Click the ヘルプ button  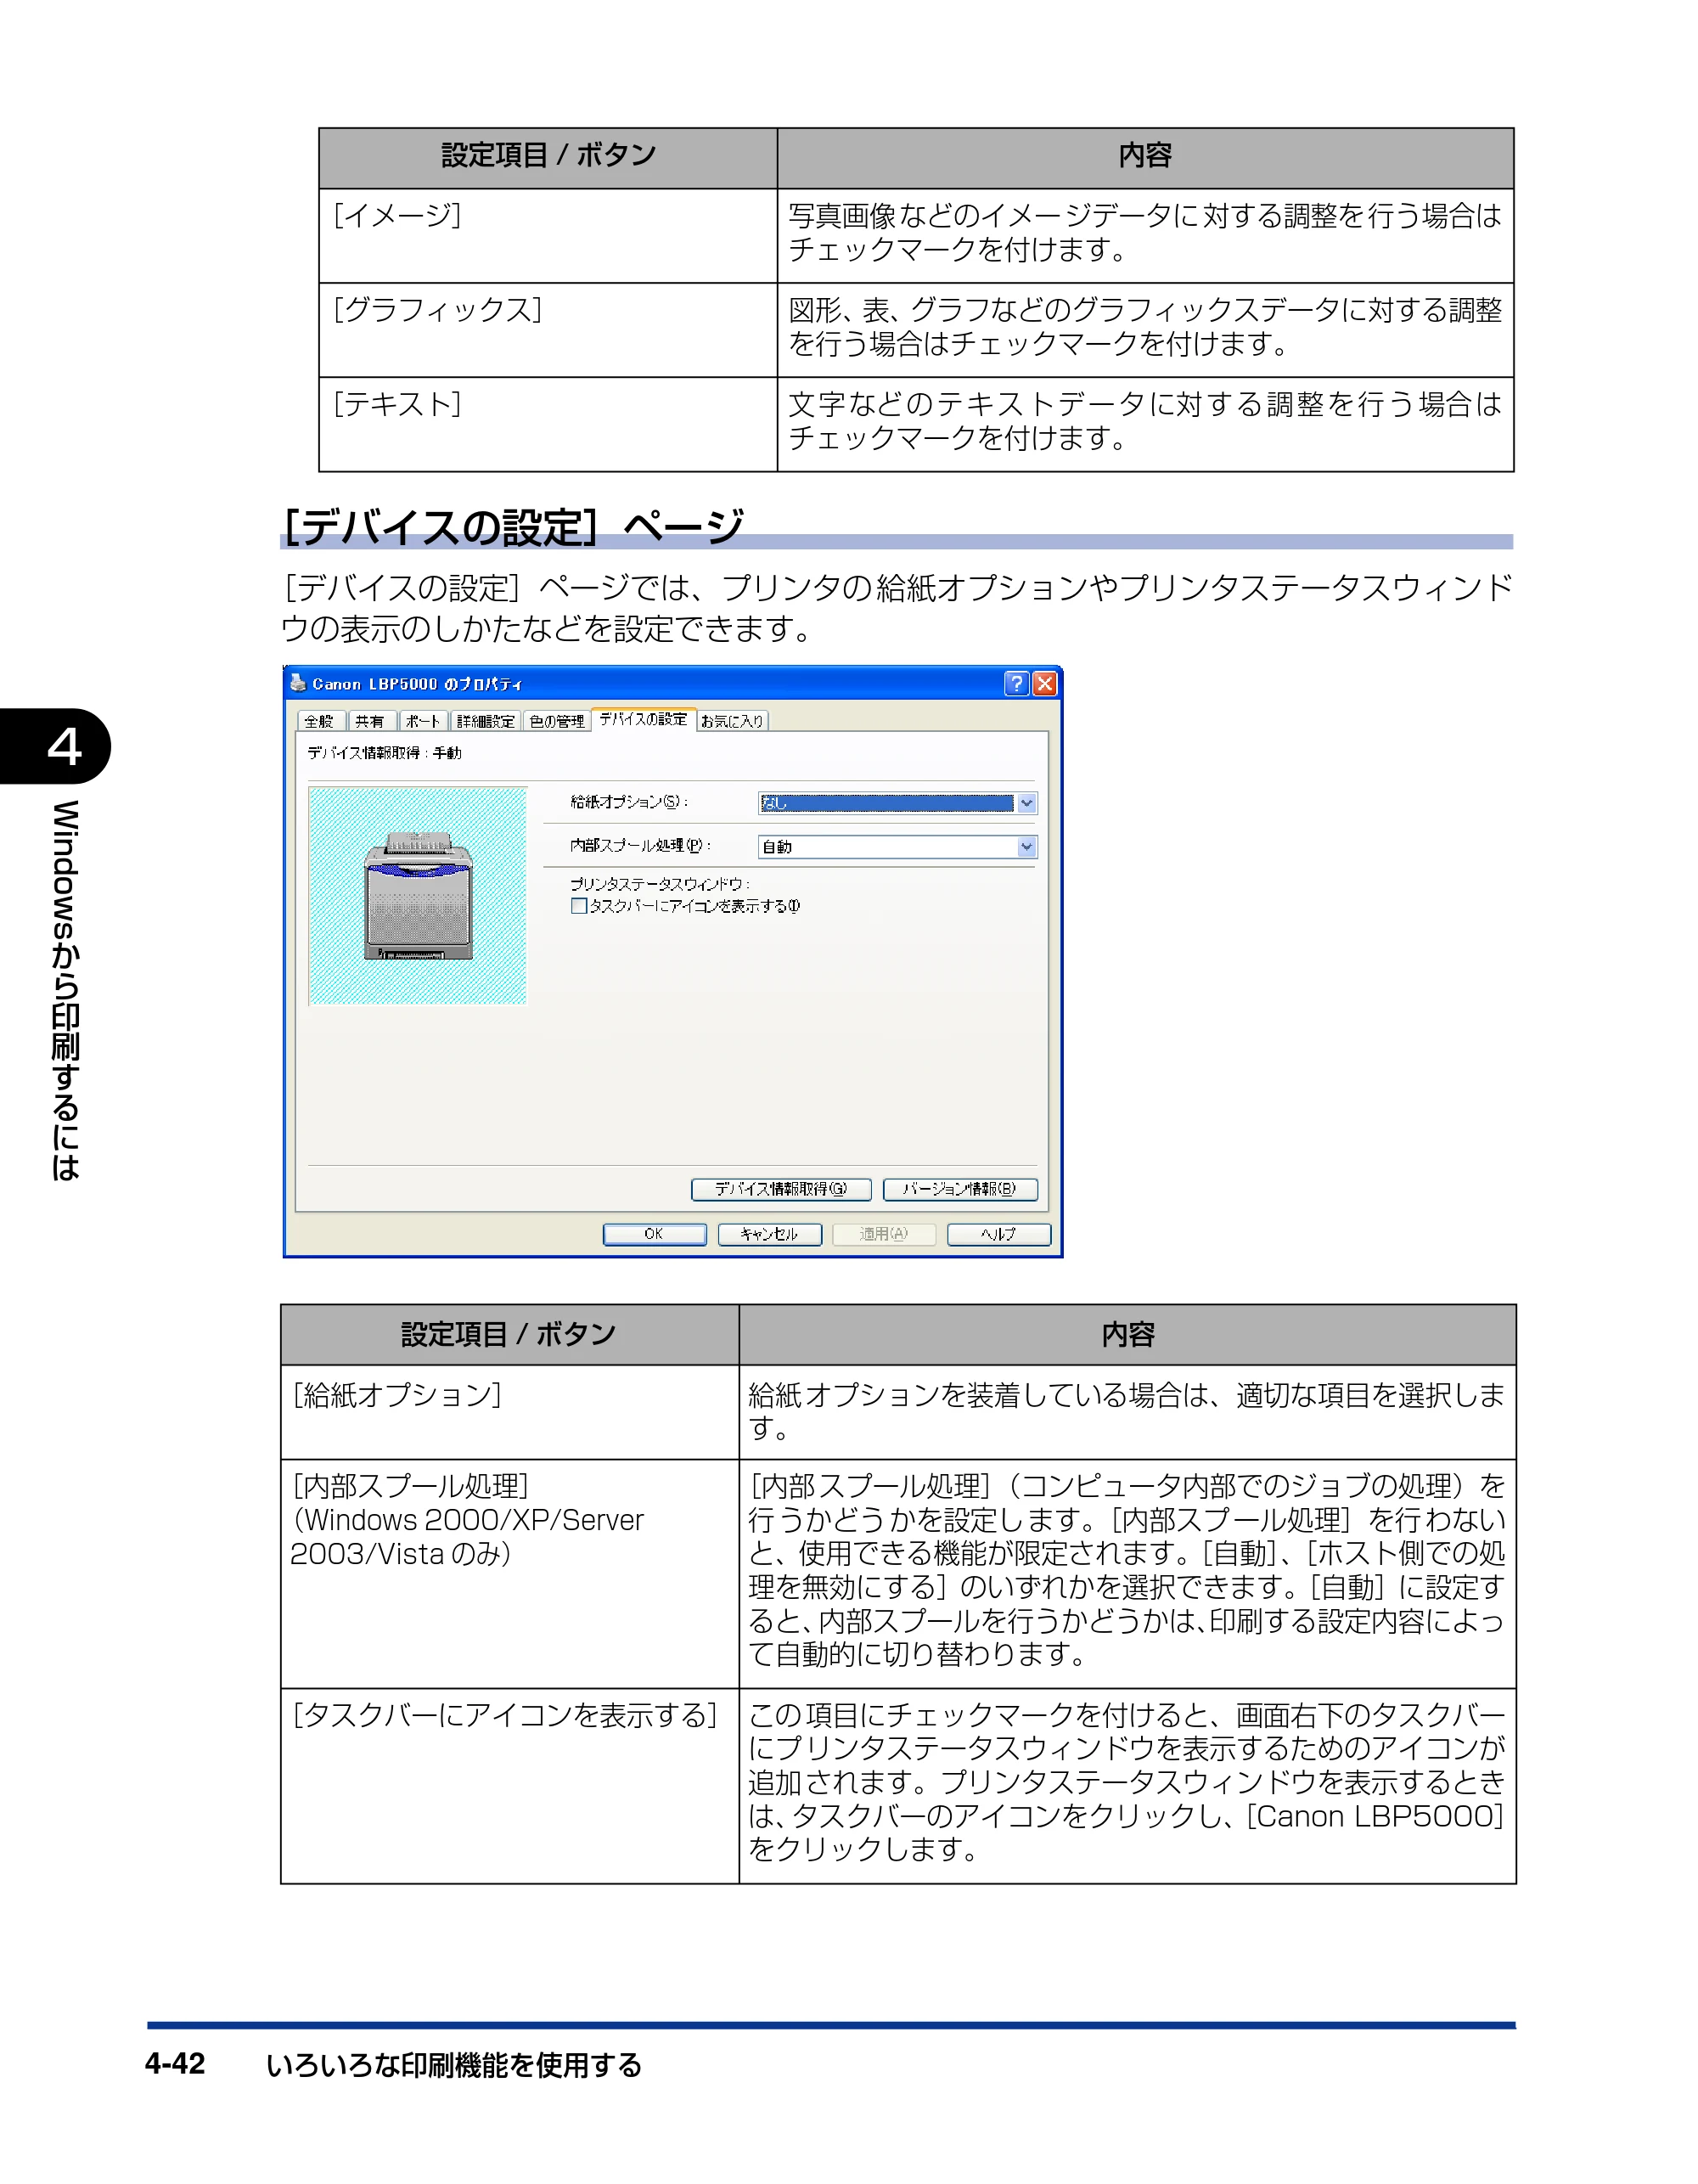(998, 1234)
